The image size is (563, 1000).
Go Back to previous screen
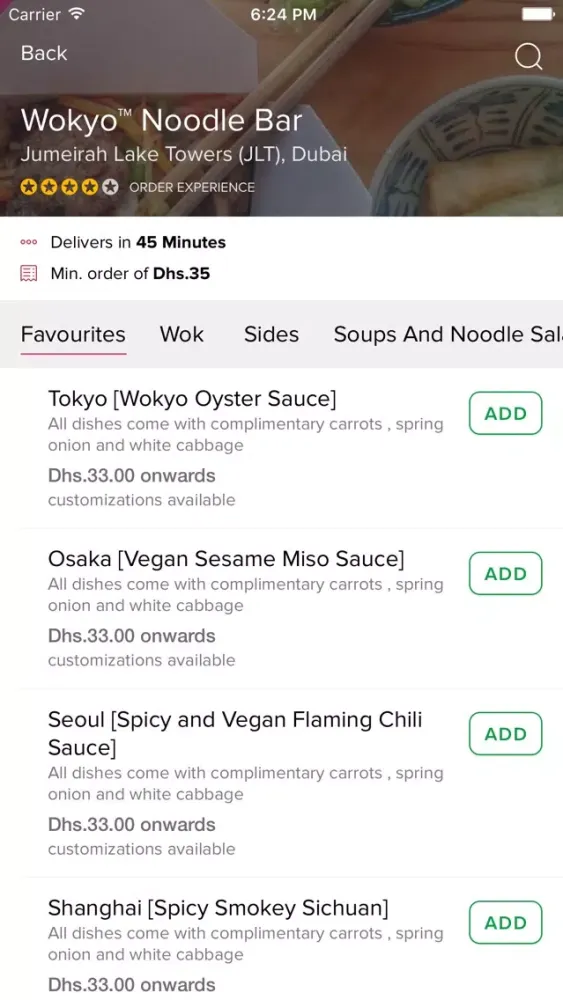tap(44, 53)
